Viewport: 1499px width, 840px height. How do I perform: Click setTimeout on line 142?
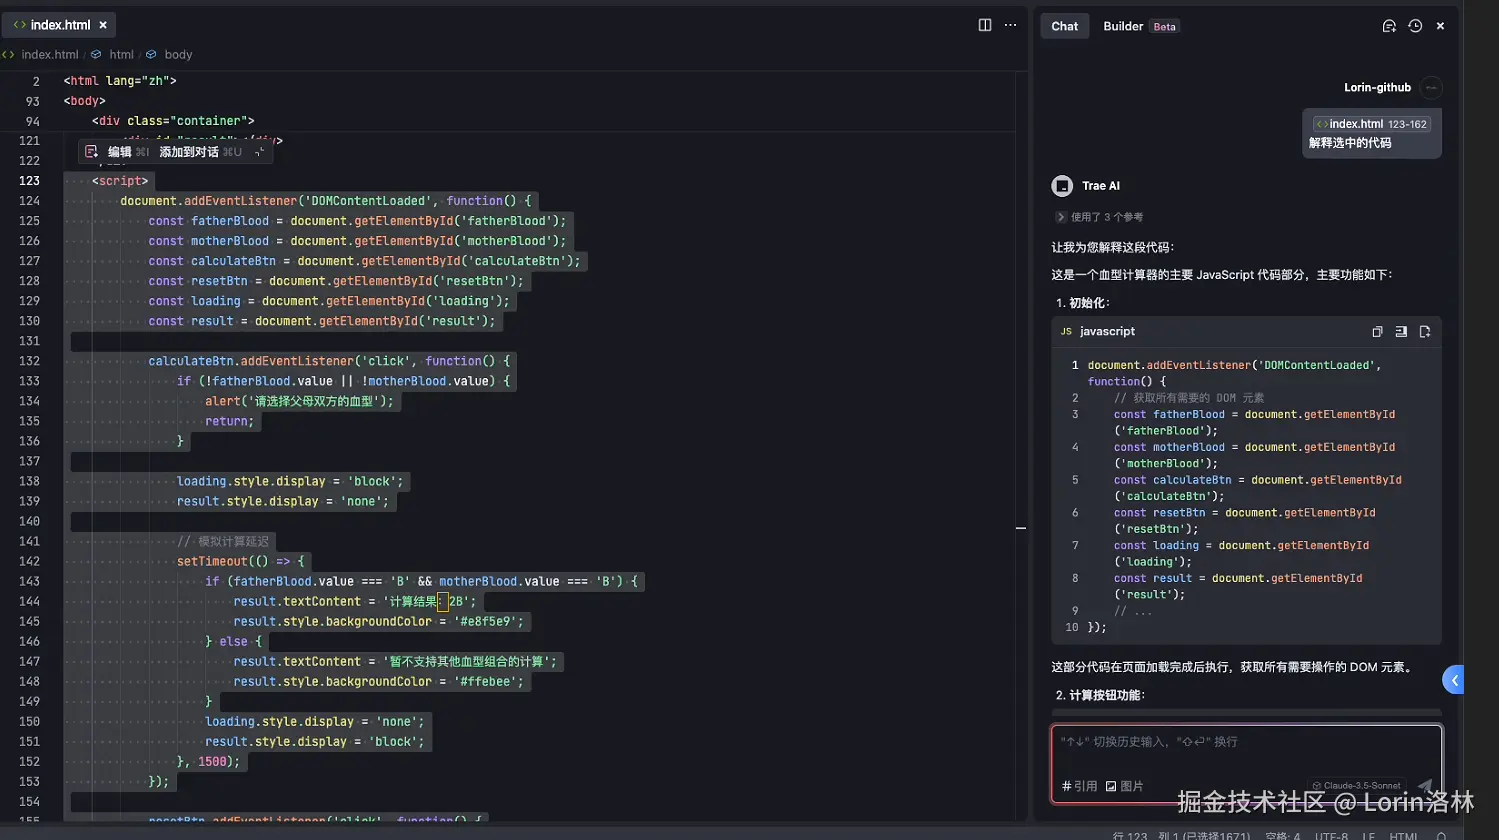click(x=212, y=561)
